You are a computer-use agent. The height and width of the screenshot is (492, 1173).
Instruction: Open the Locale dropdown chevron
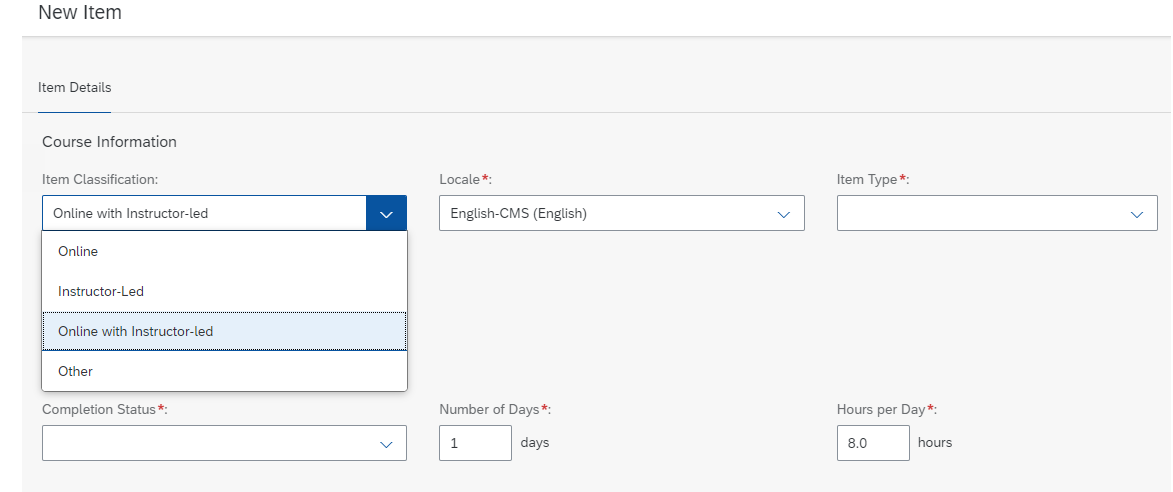click(784, 214)
